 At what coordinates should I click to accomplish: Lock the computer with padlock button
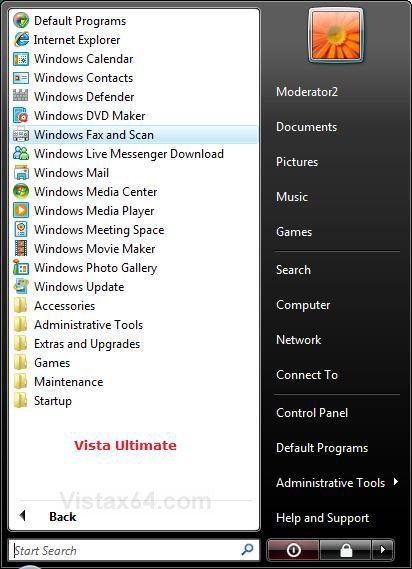346,550
